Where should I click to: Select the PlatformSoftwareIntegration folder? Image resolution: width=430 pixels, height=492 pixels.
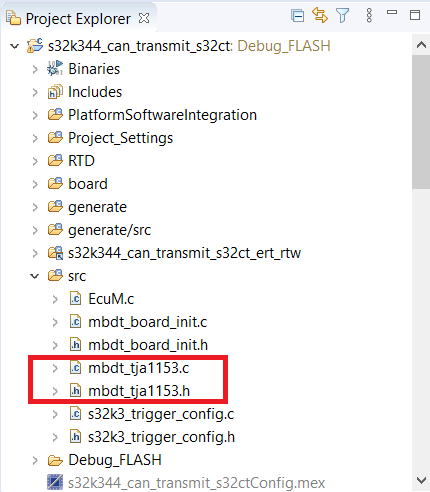click(162, 115)
